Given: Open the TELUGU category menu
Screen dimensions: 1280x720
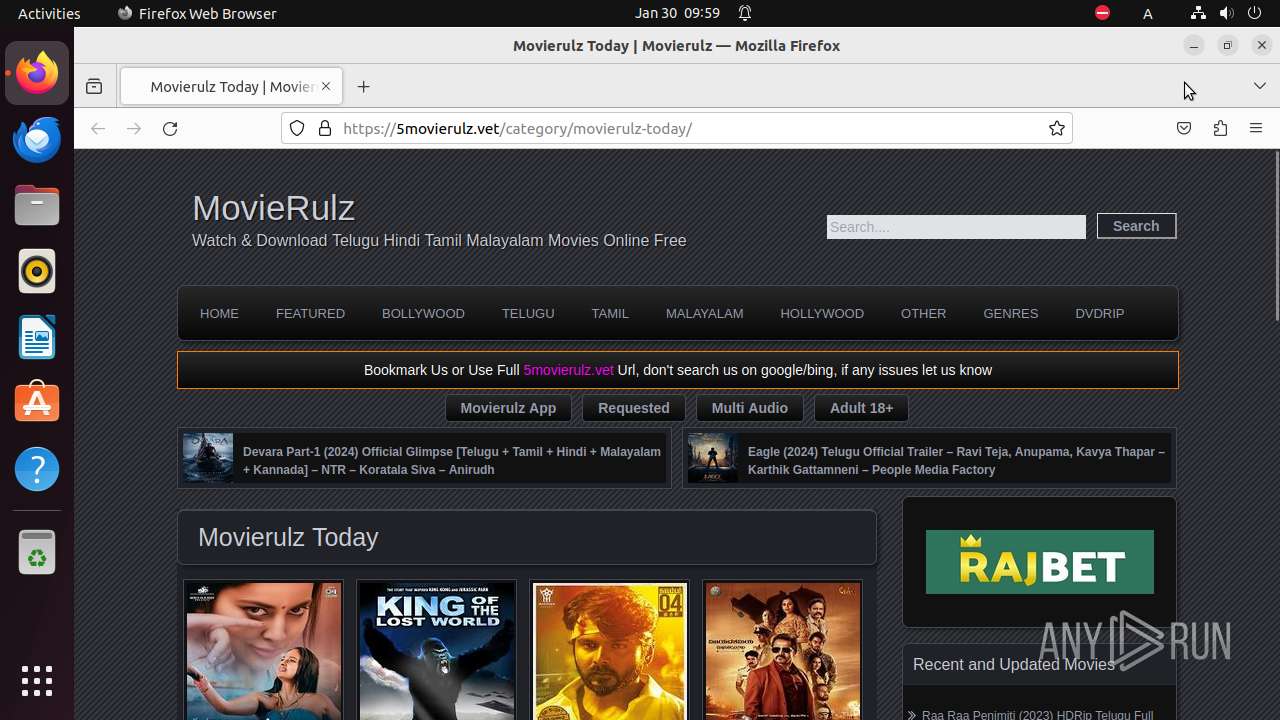Looking at the screenshot, I should 528,314.
